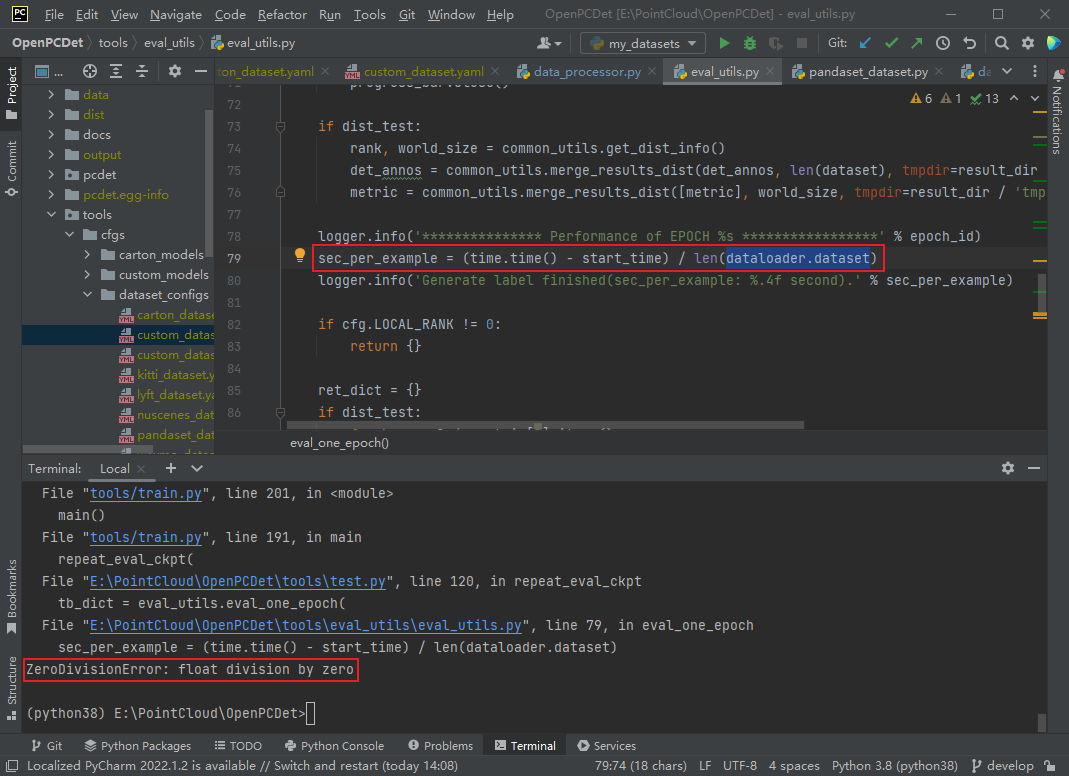Screen dimensions: 1069x776
Task: Jump to next highlighted error arrow
Action: [1035, 98]
